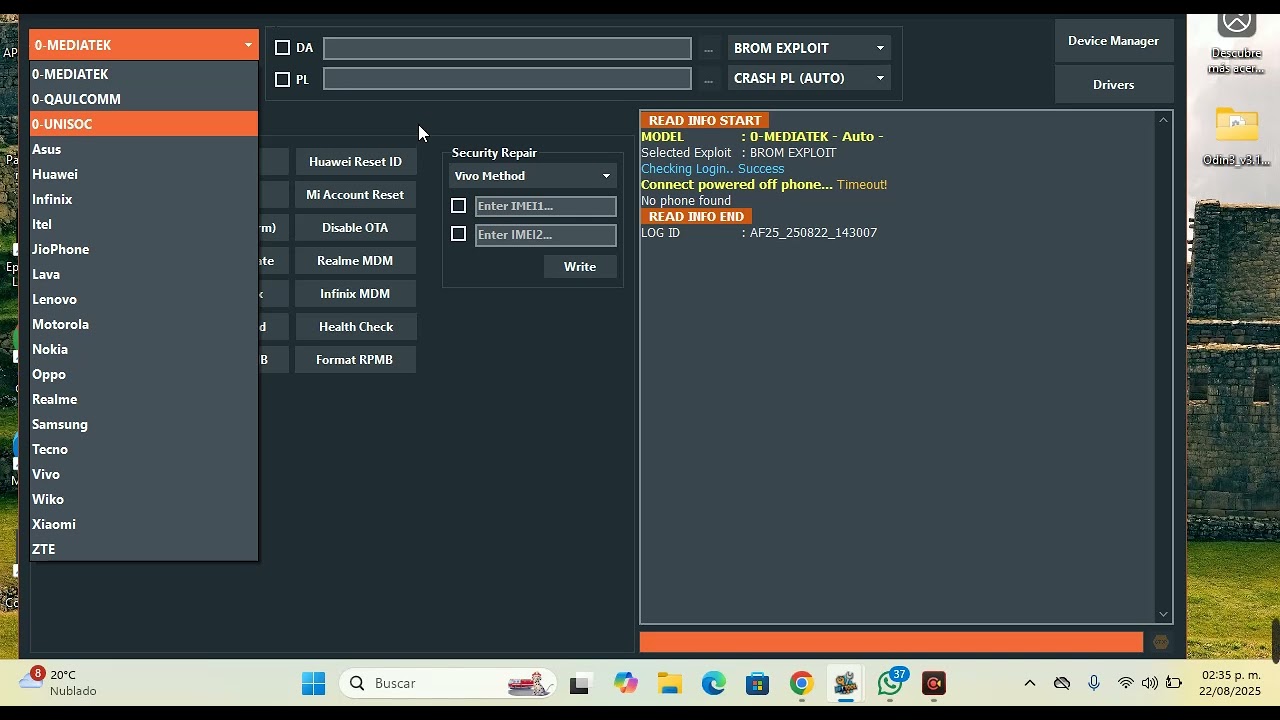
Task: Click the DA file path field
Action: point(507,48)
